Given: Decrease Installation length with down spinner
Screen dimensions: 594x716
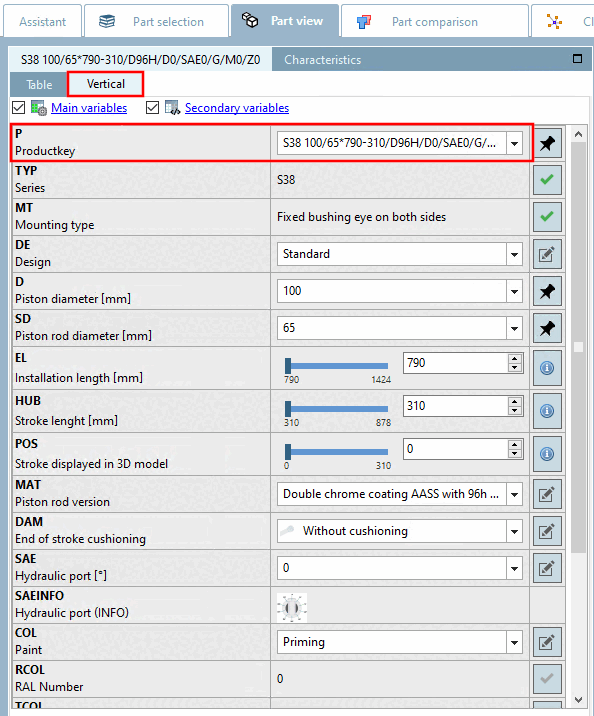Looking at the screenshot, I should (x=515, y=368).
